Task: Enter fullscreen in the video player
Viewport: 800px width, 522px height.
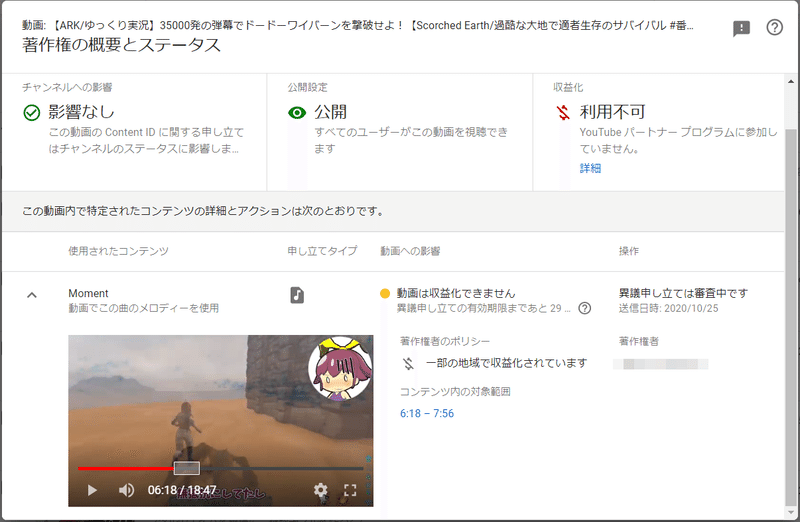Action: 350,490
